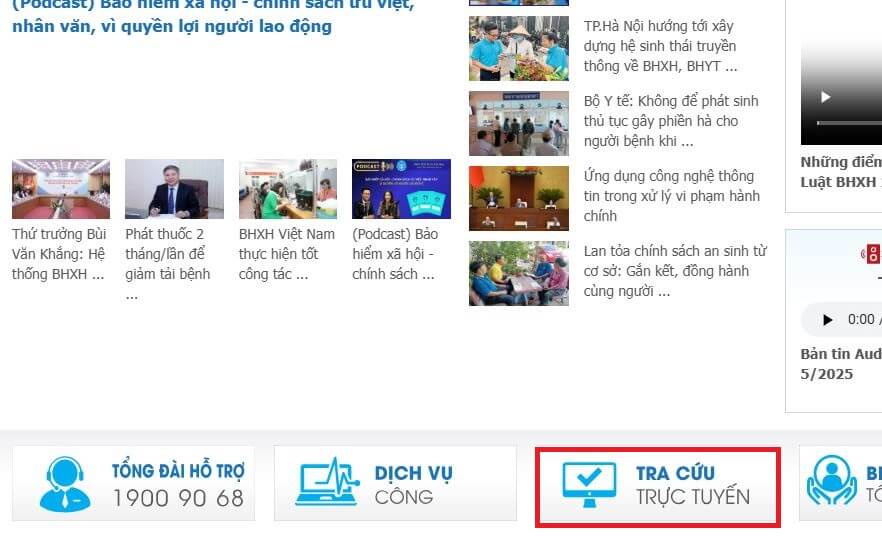Open the Podcast Bảo hiểm xã hội headline
This screenshot has height=536, width=882.
pyautogui.click(x=213, y=17)
